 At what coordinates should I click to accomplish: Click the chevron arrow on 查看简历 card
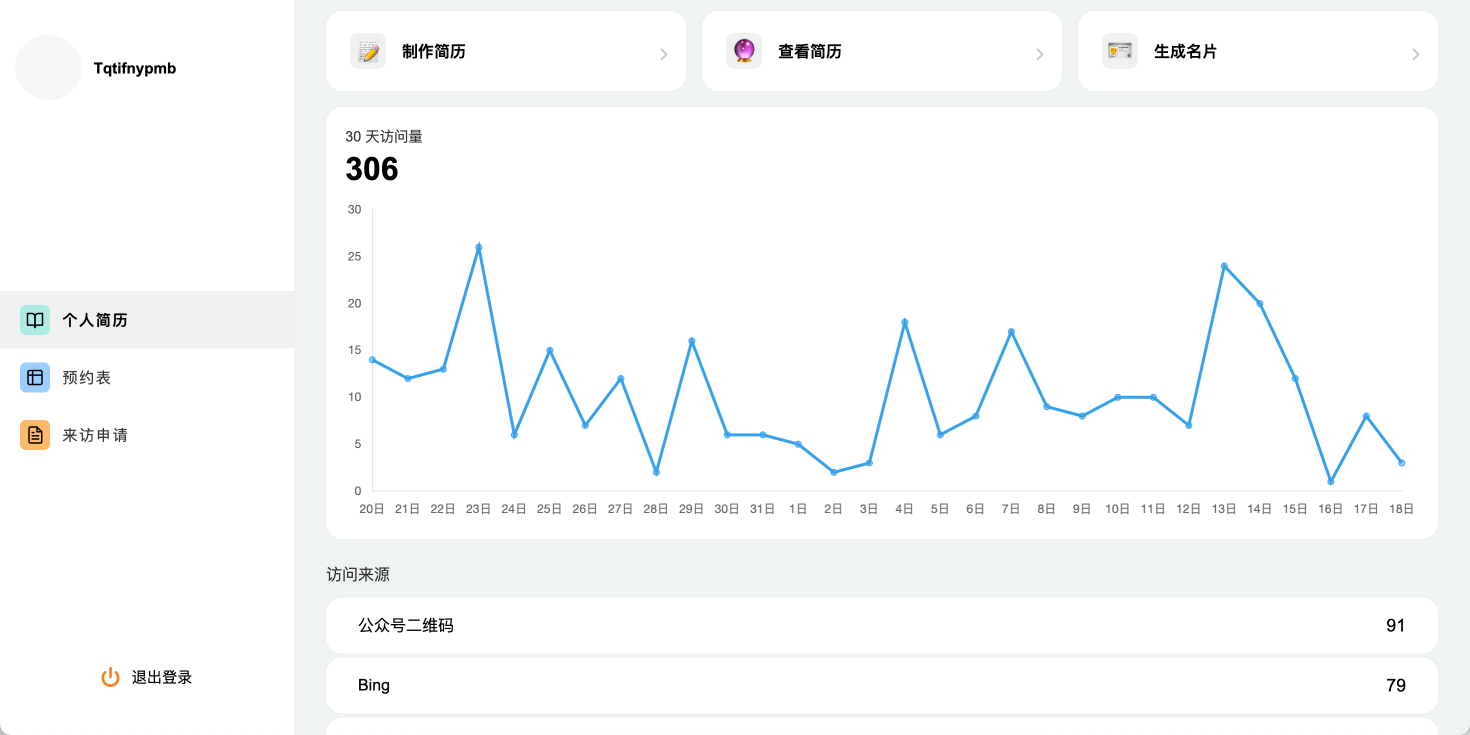tap(1039, 55)
